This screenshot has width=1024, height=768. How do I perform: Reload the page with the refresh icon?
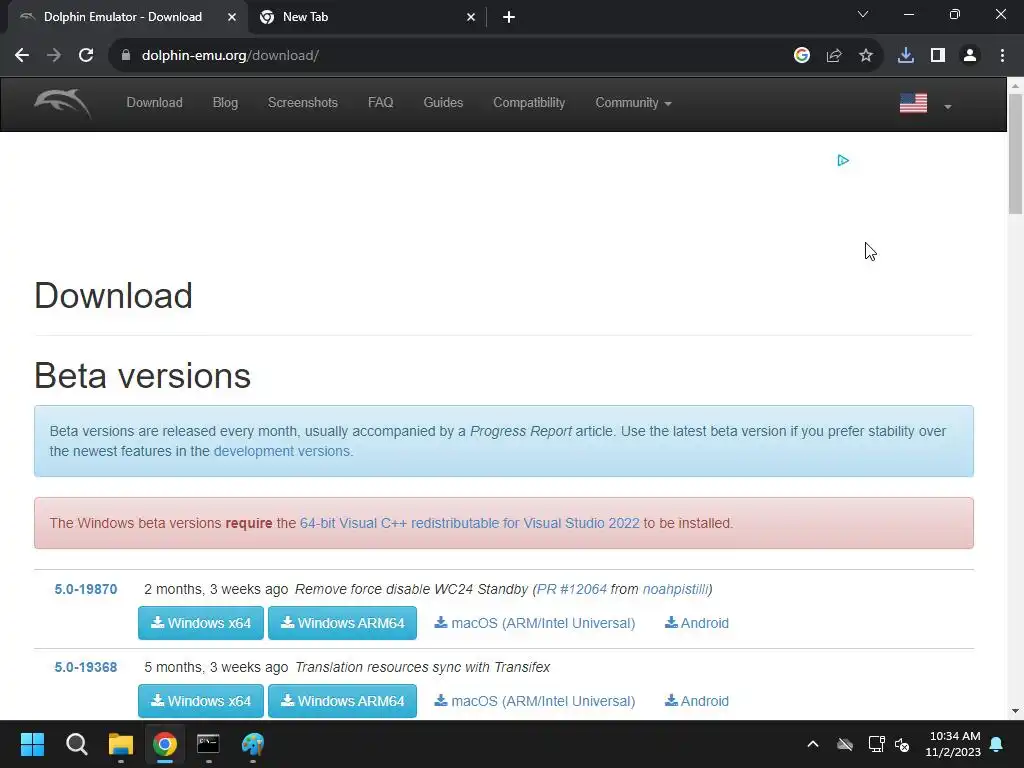(x=86, y=56)
